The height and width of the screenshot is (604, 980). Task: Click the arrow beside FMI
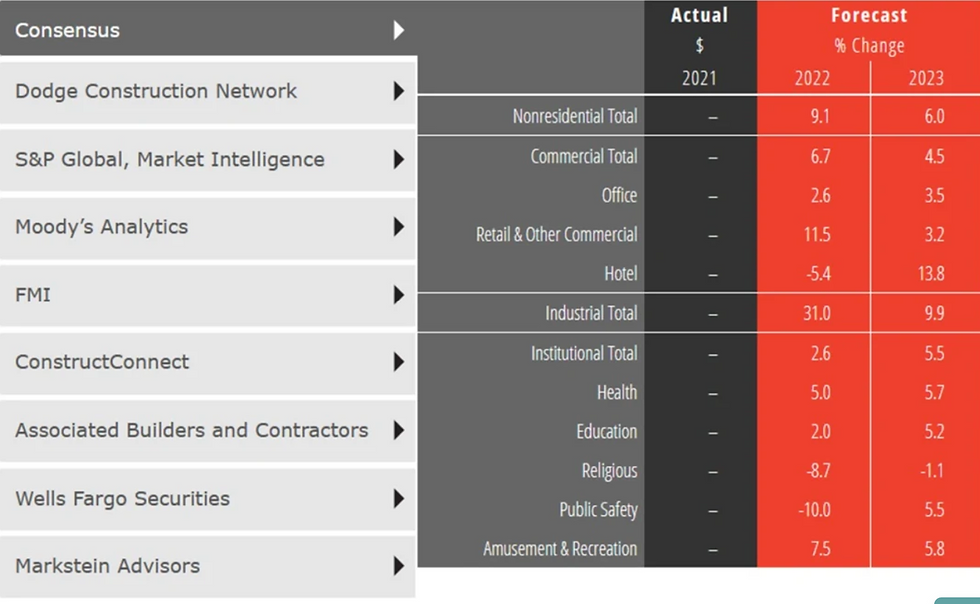point(399,294)
